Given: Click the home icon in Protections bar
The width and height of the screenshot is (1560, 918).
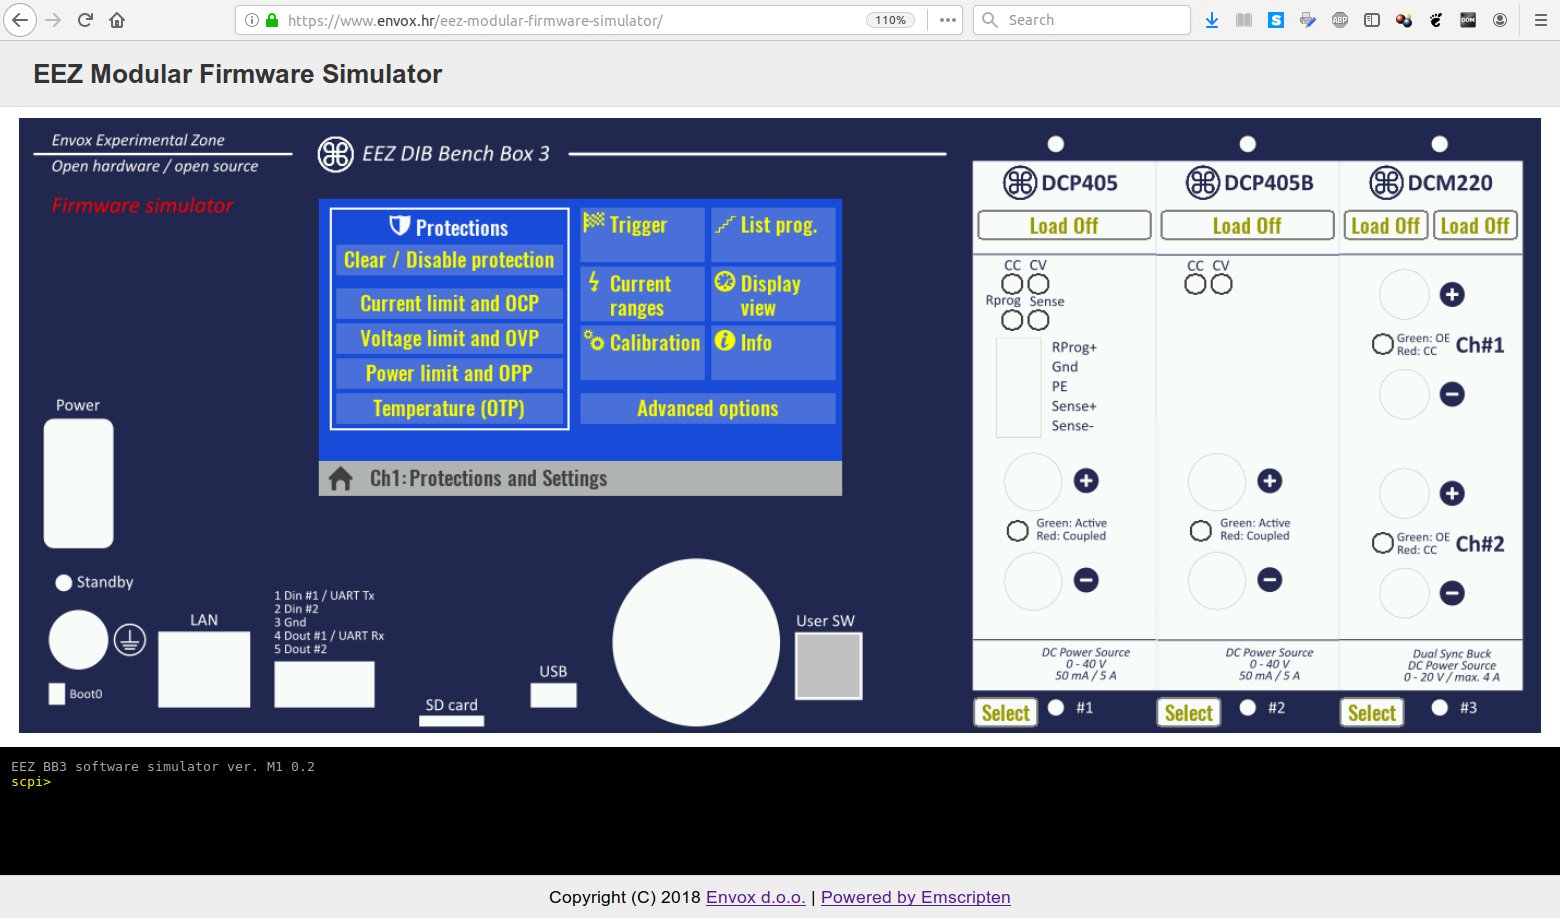Looking at the screenshot, I should click(341, 479).
